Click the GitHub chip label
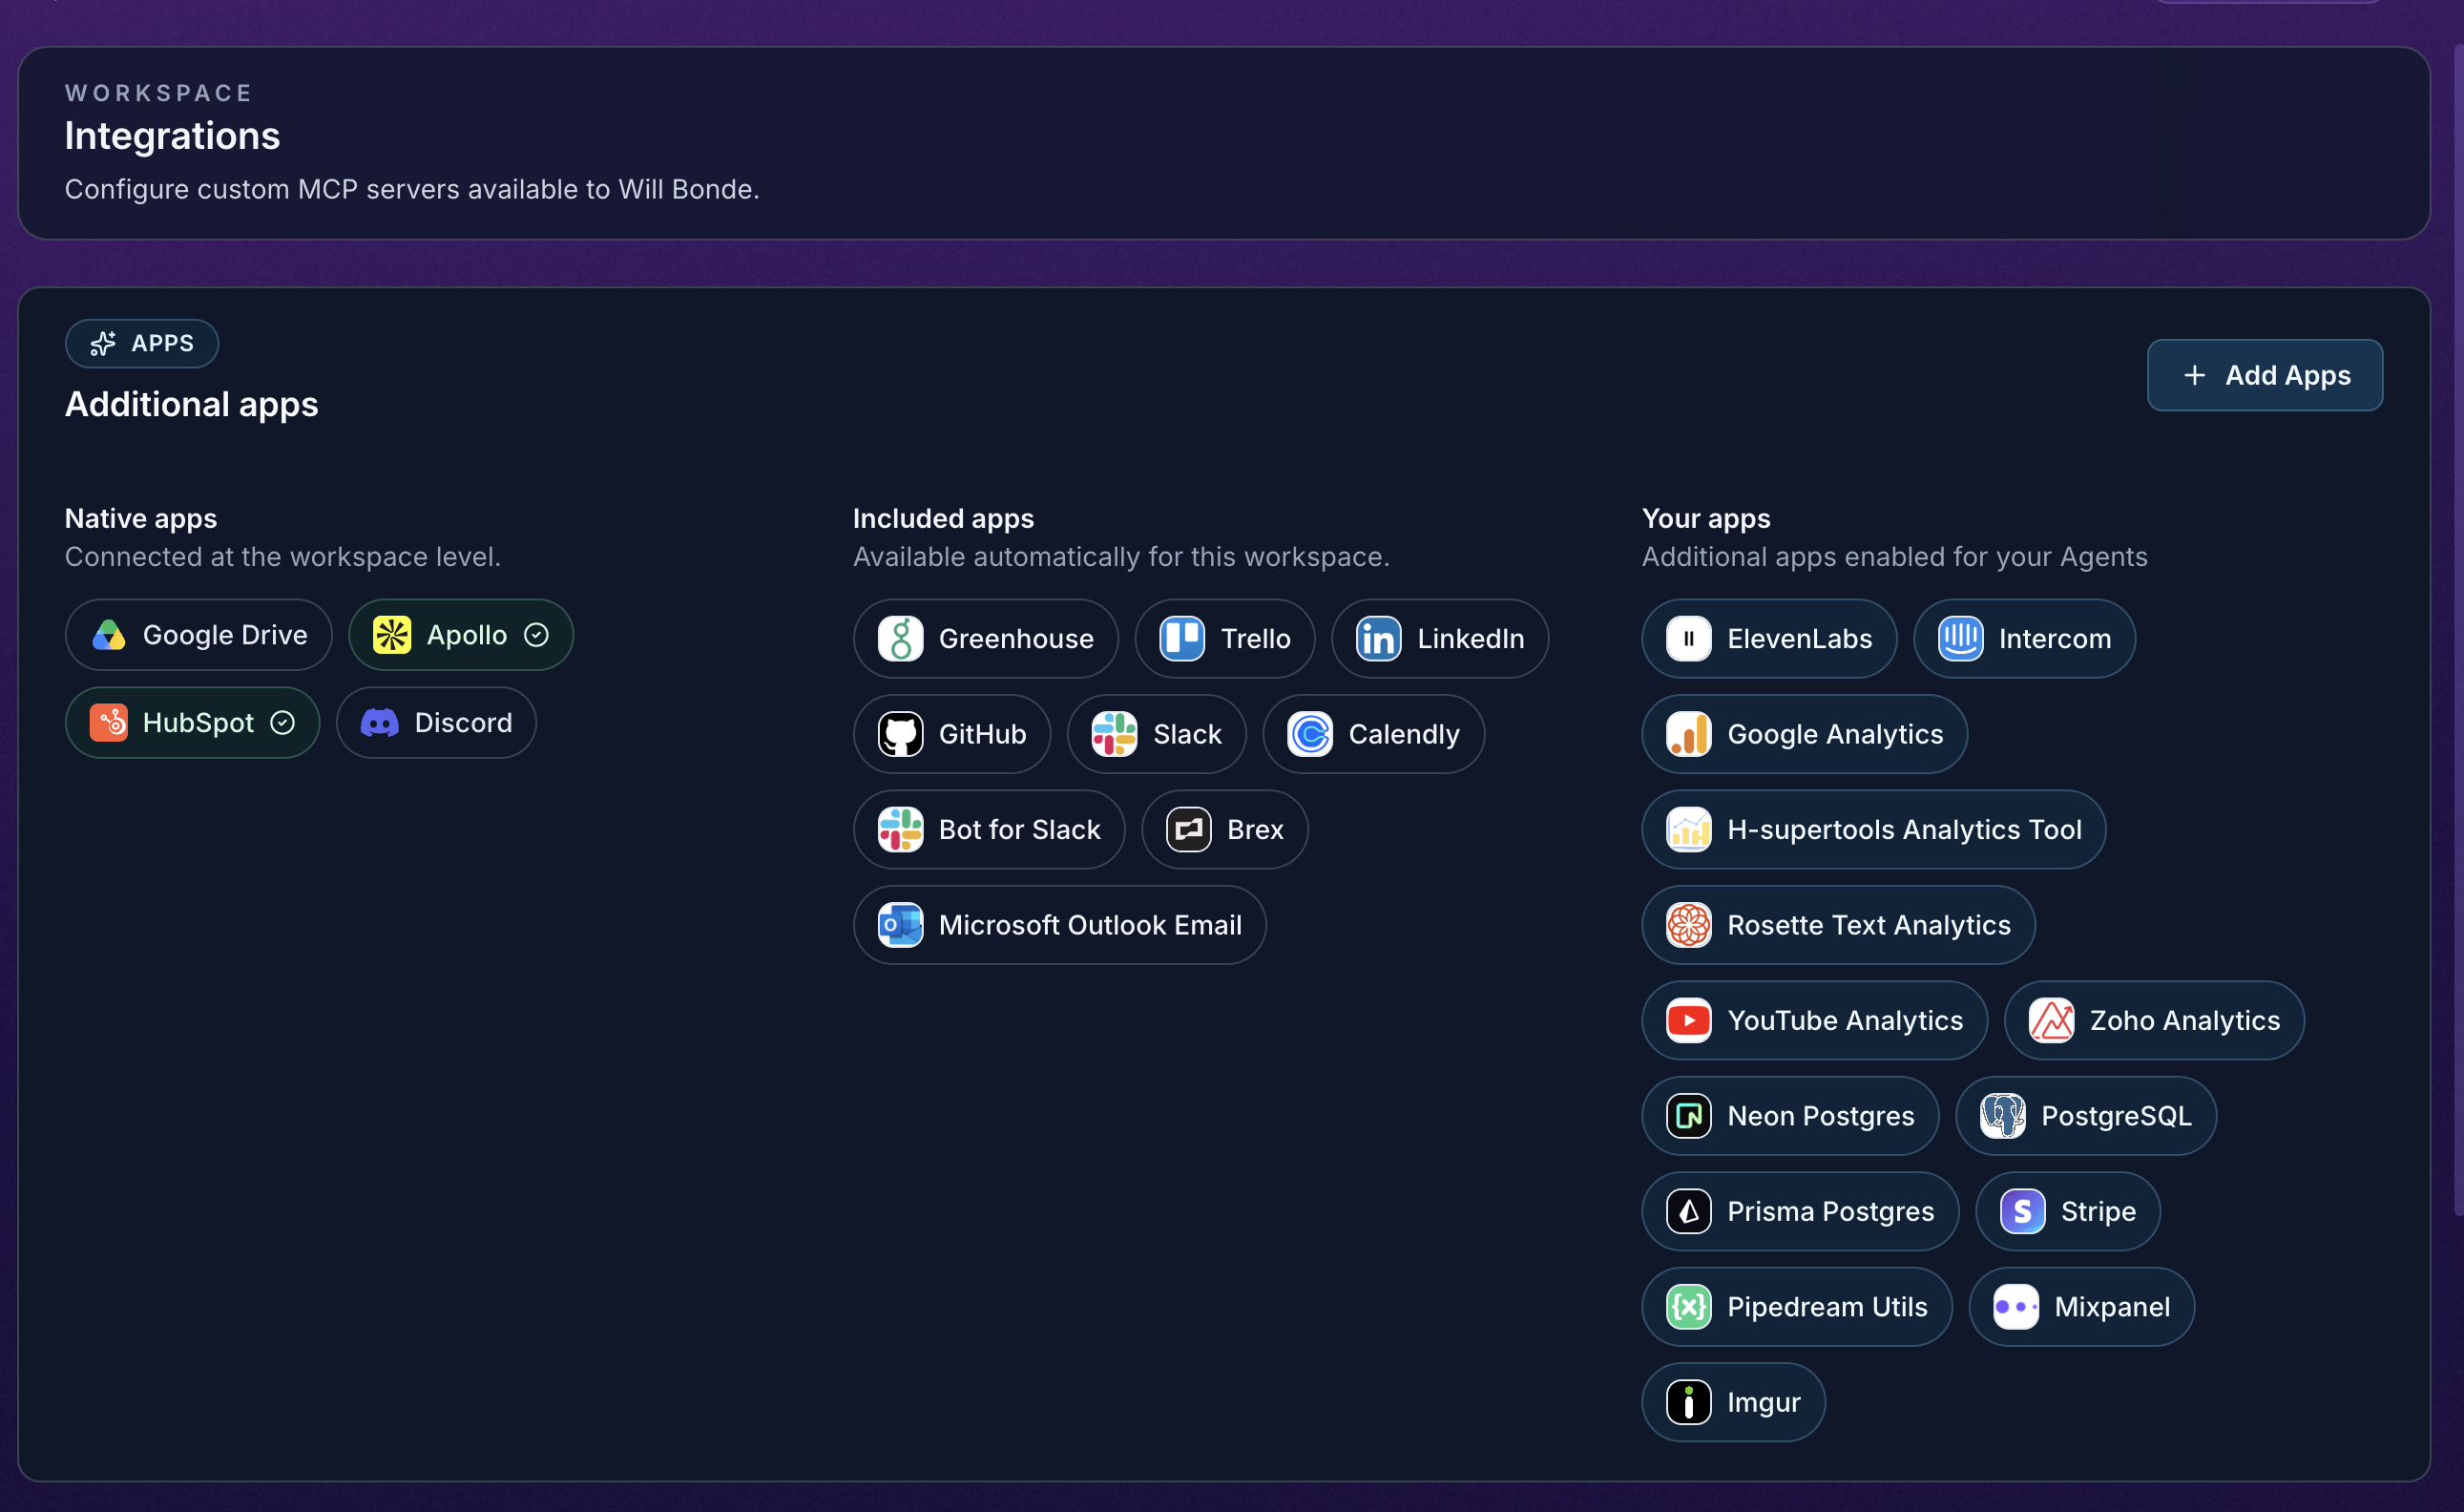Screen dimensions: 2464x1512 coord(982,734)
